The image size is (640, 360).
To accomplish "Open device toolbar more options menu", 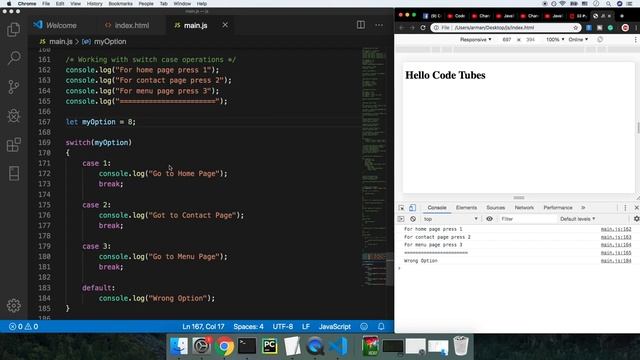I will [x=636, y=40].
